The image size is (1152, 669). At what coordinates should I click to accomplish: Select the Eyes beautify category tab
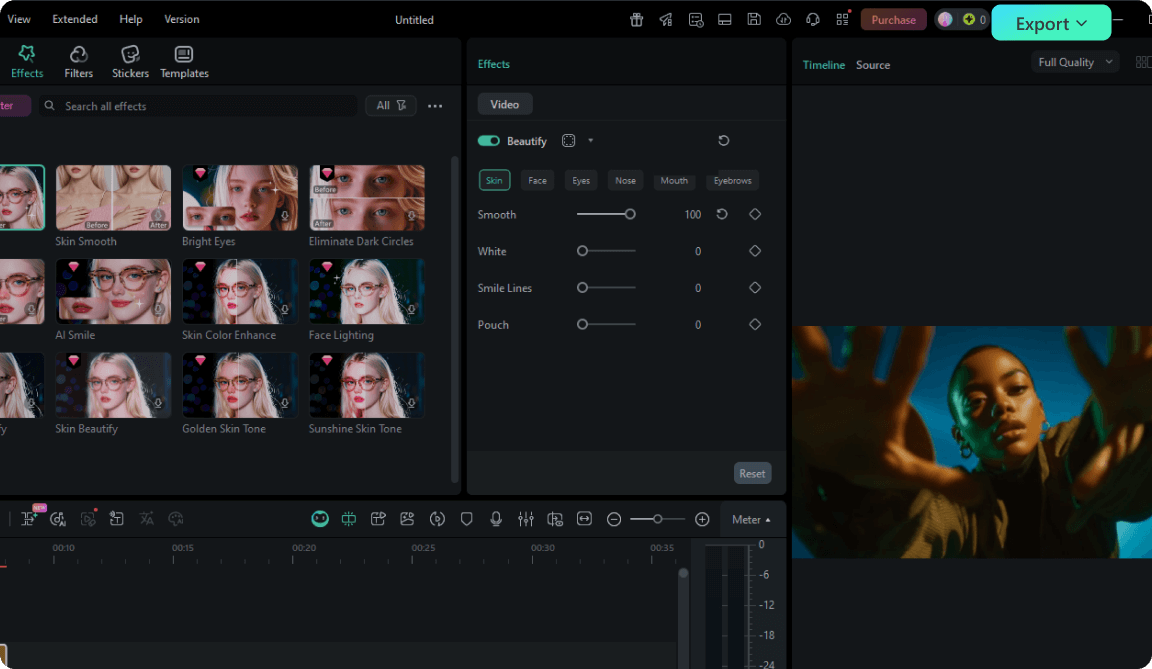[x=581, y=181]
